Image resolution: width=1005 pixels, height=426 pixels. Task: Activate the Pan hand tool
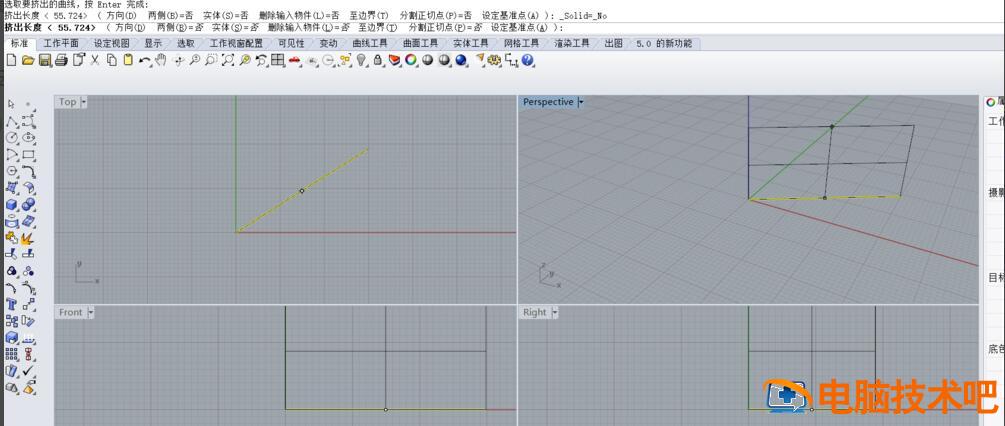click(x=160, y=60)
